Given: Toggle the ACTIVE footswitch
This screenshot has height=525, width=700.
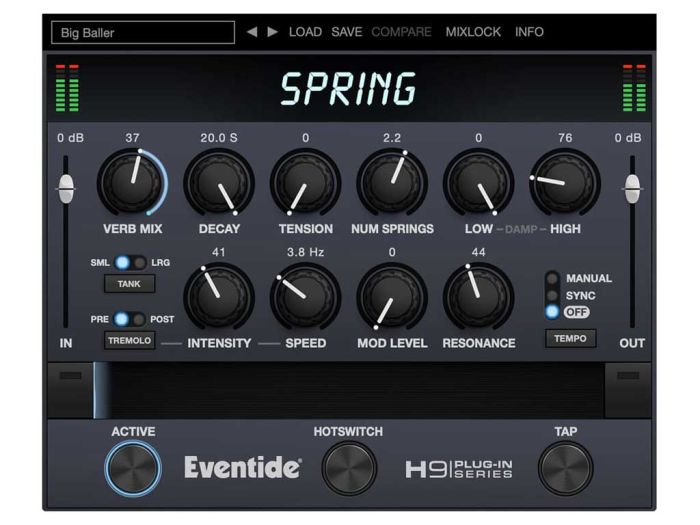Looking at the screenshot, I should click(133, 468).
